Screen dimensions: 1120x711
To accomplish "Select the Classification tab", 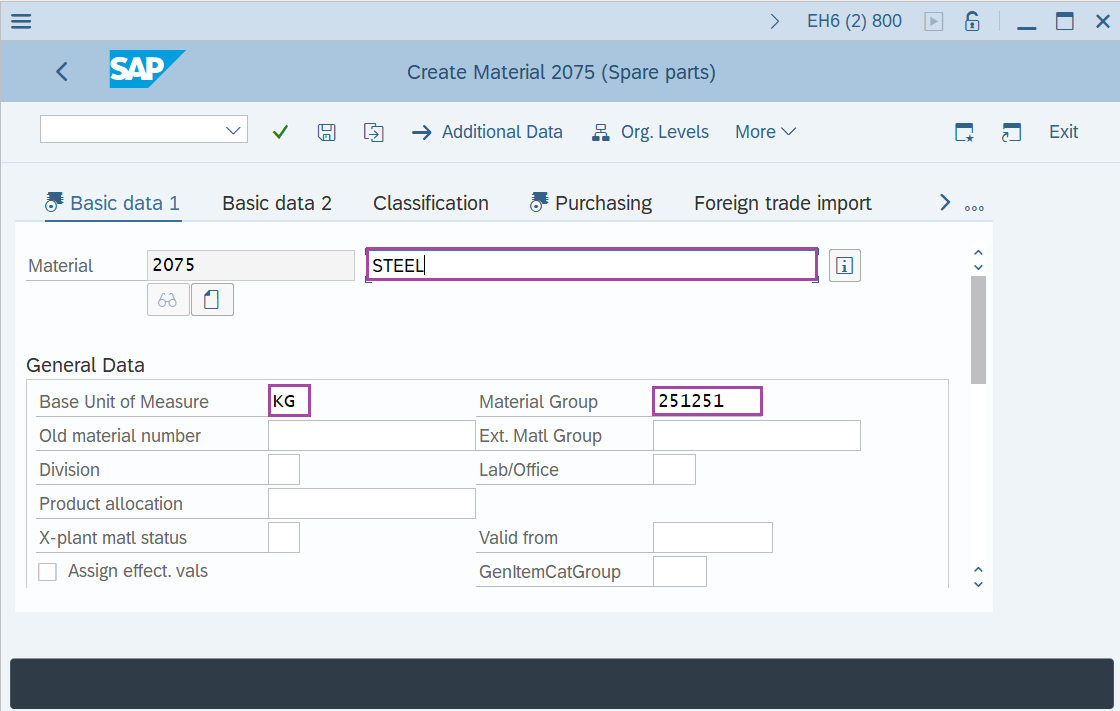I will point(430,203).
